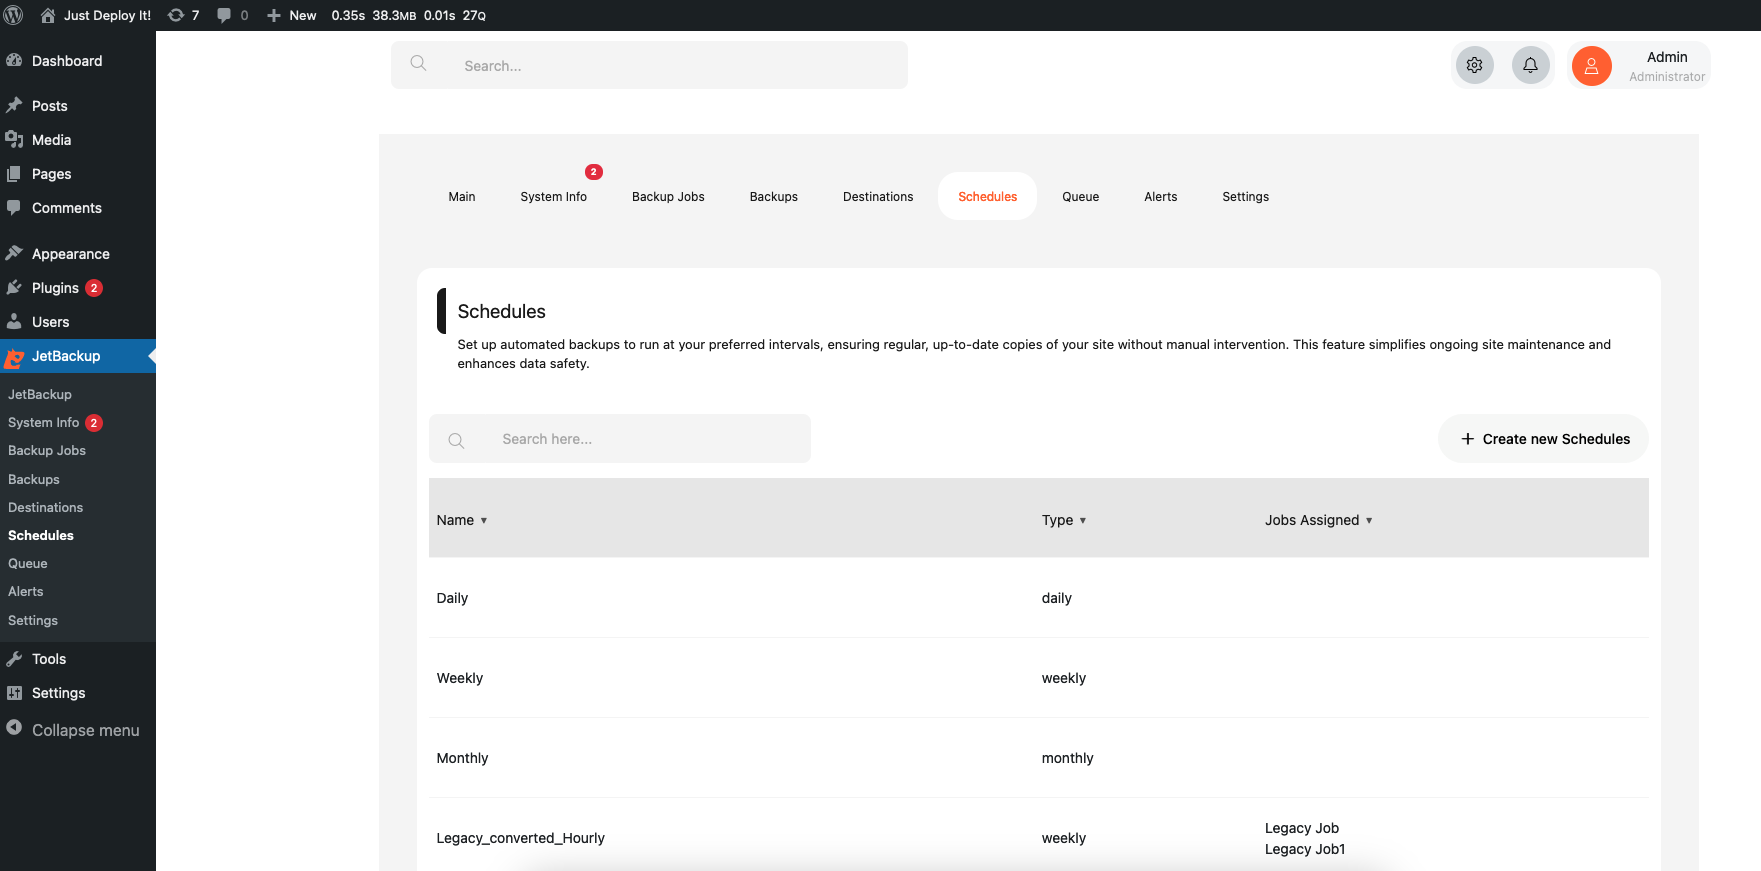
Task: Click the Weekly schedule name
Action: pyautogui.click(x=460, y=678)
